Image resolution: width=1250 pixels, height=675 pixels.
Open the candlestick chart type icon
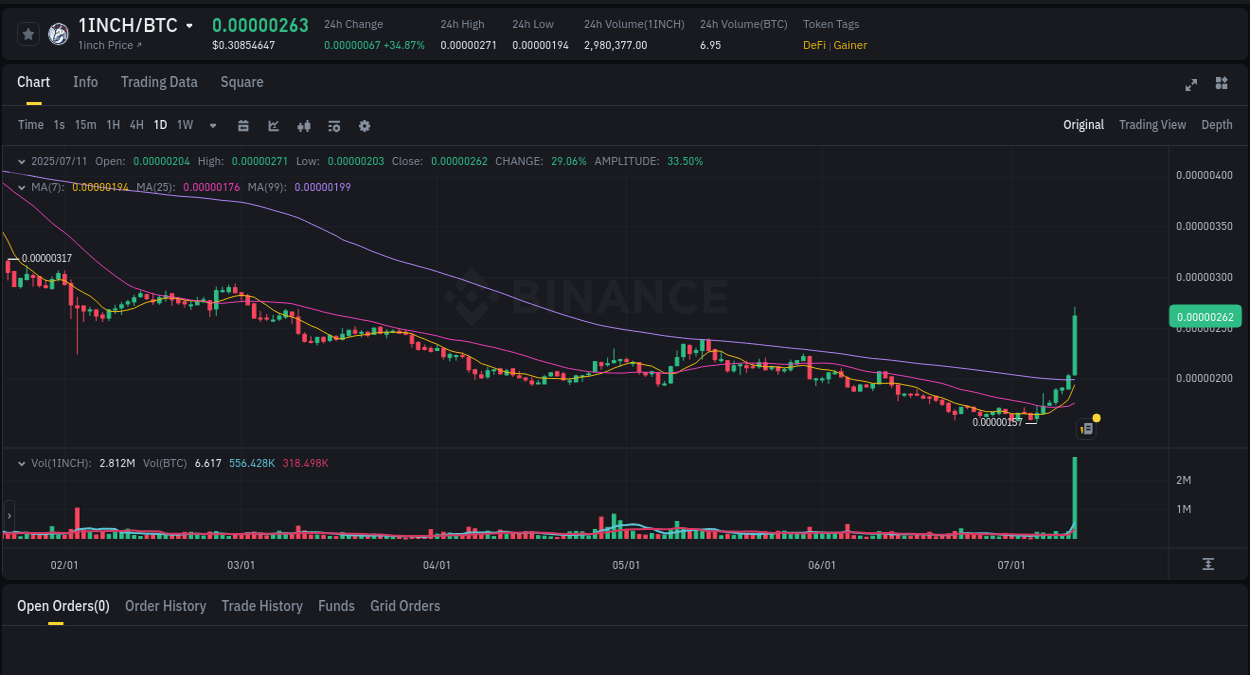coord(304,125)
